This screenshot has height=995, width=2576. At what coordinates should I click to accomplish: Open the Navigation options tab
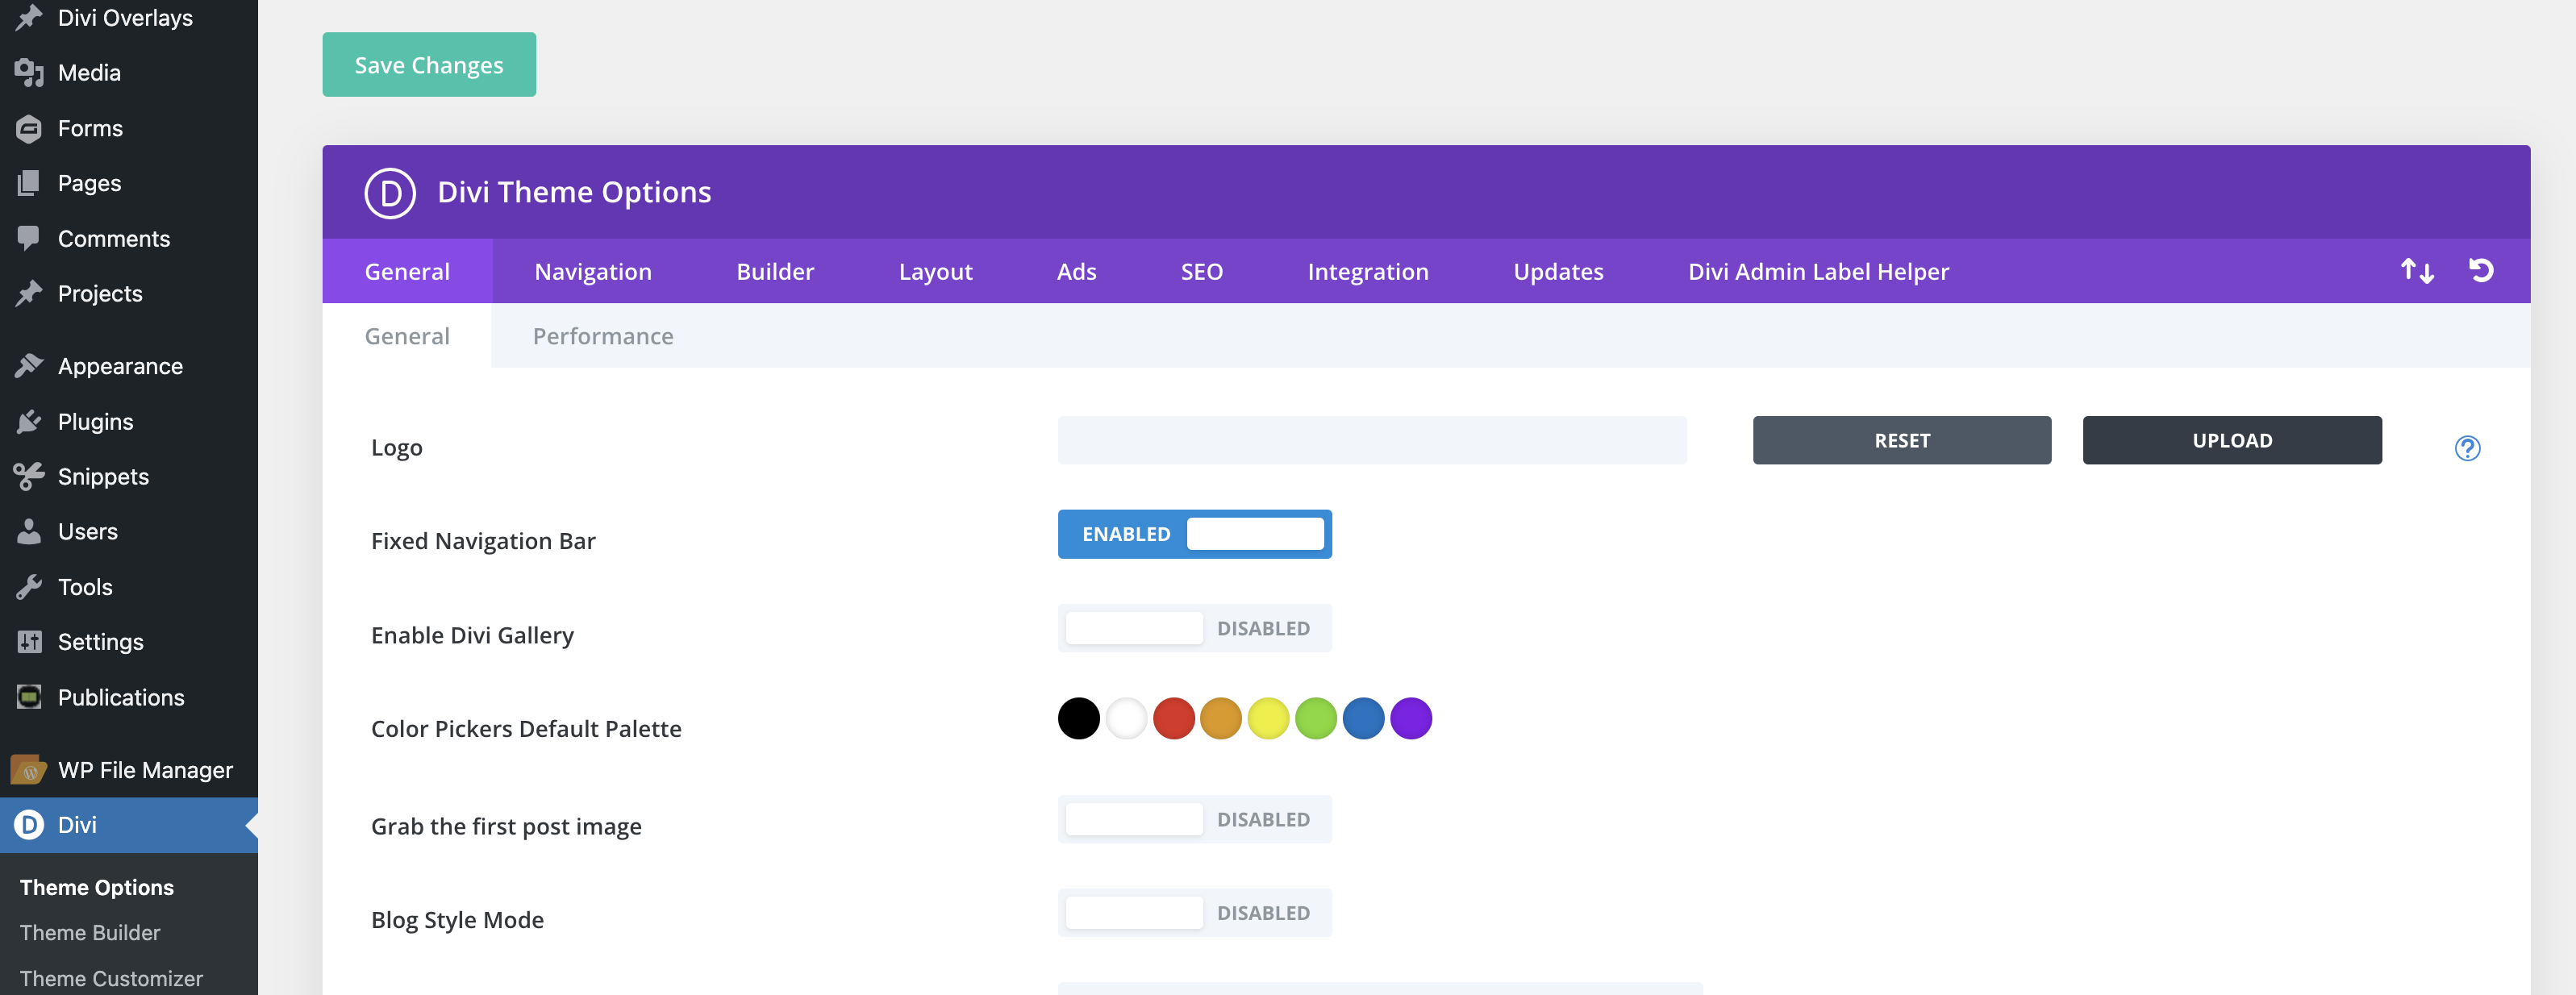[x=592, y=270]
